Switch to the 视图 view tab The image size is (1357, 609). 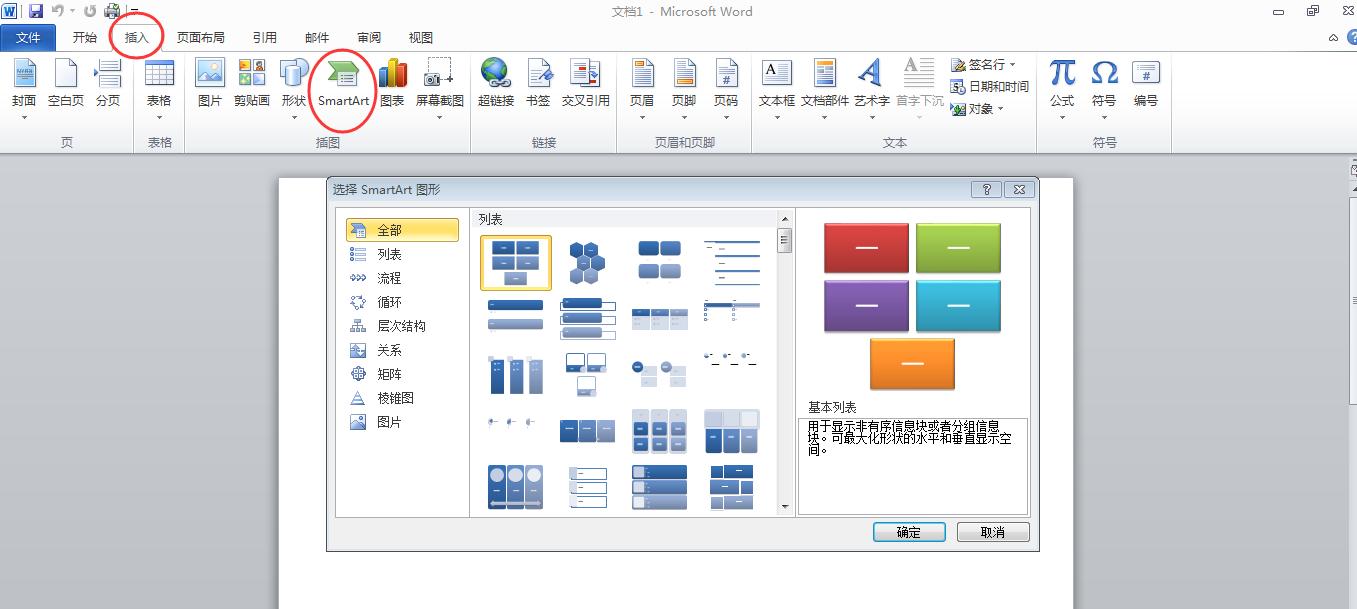(x=421, y=38)
